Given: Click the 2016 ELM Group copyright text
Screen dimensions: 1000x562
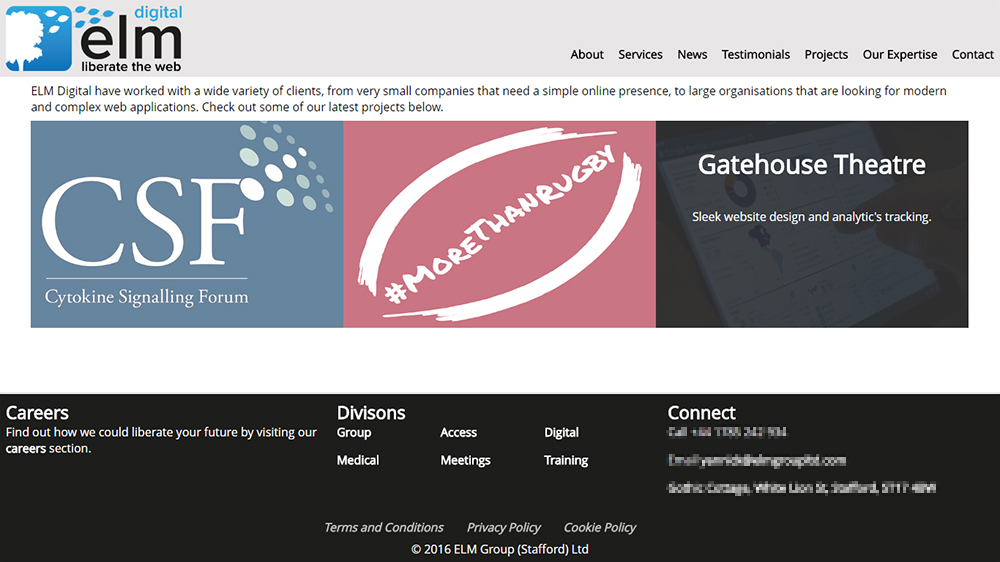Looking at the screenshot, I should click(500, 549).
